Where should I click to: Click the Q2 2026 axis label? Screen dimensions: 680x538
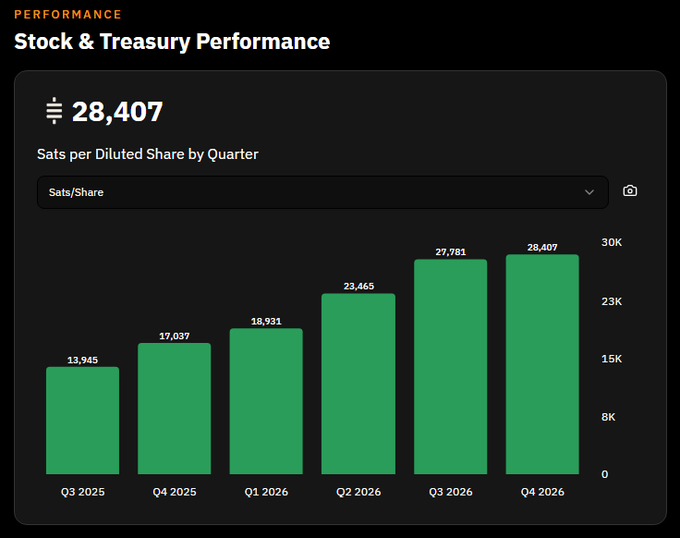pyautogui.click(x=358, y=492)
